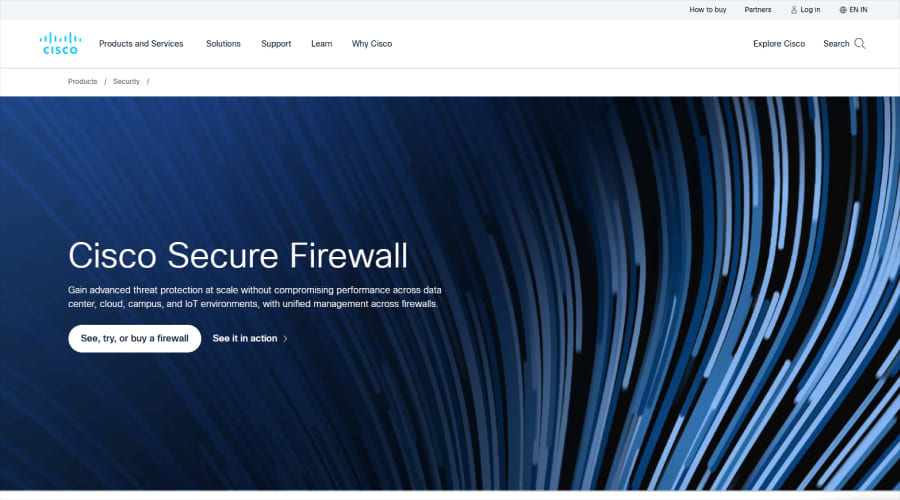
Task: Click the Search label
Action: point(836,44)
